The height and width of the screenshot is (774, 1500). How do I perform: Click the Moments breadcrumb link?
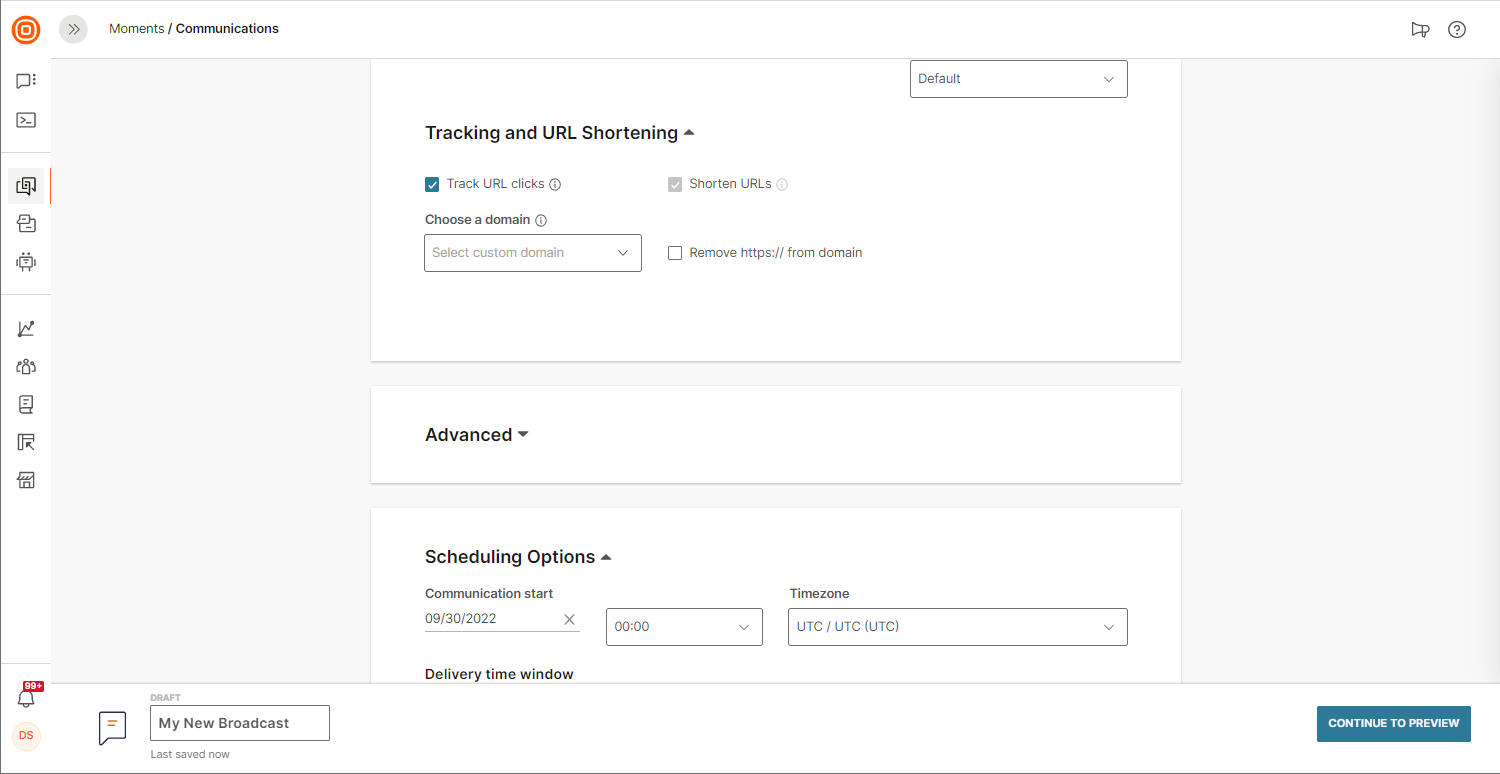coord(136,29)
